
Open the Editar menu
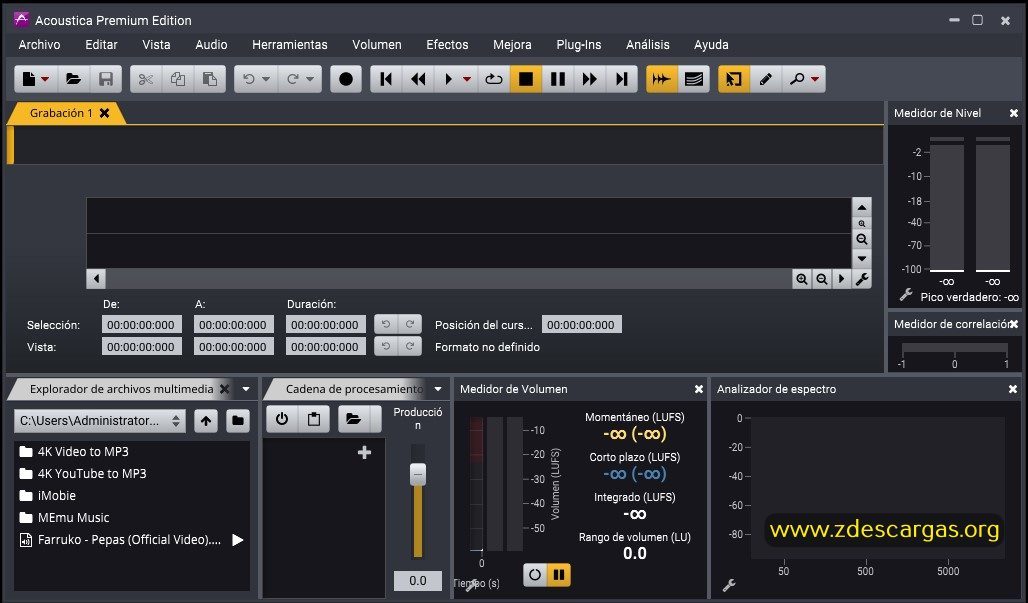101,45
